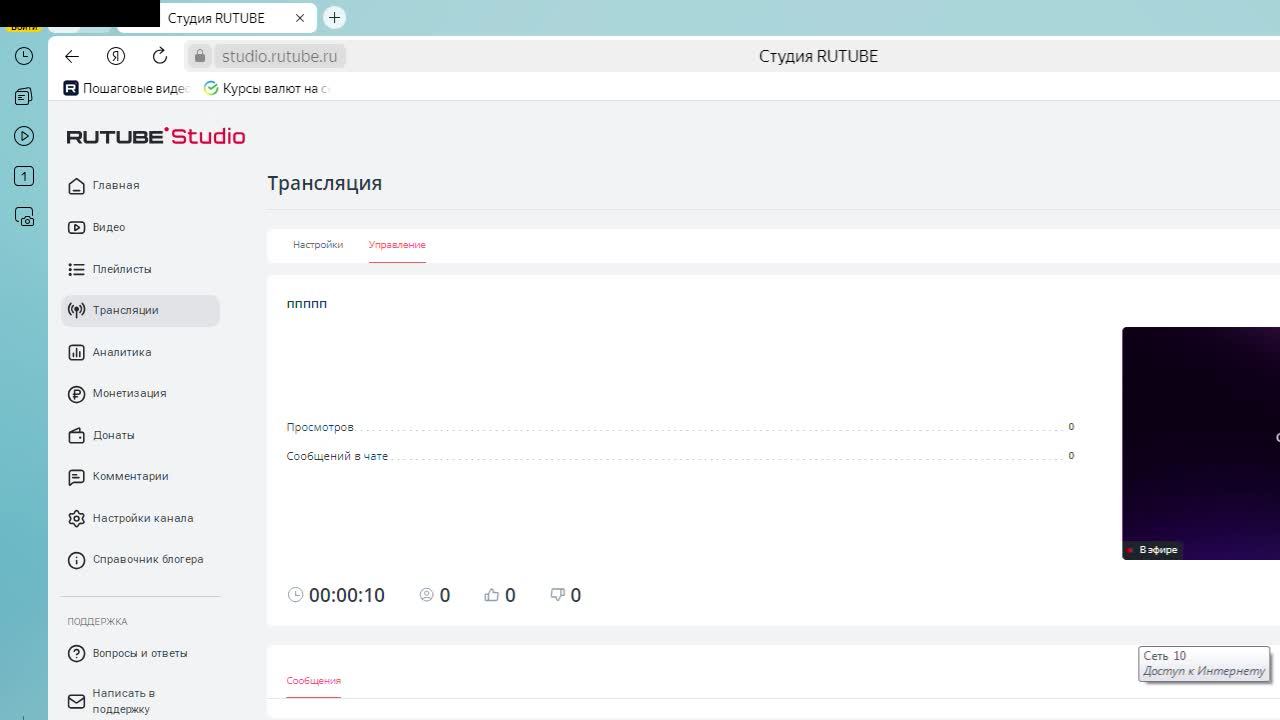
Task: Close the Студия RUTUBE browser tab
Action: 300,18
